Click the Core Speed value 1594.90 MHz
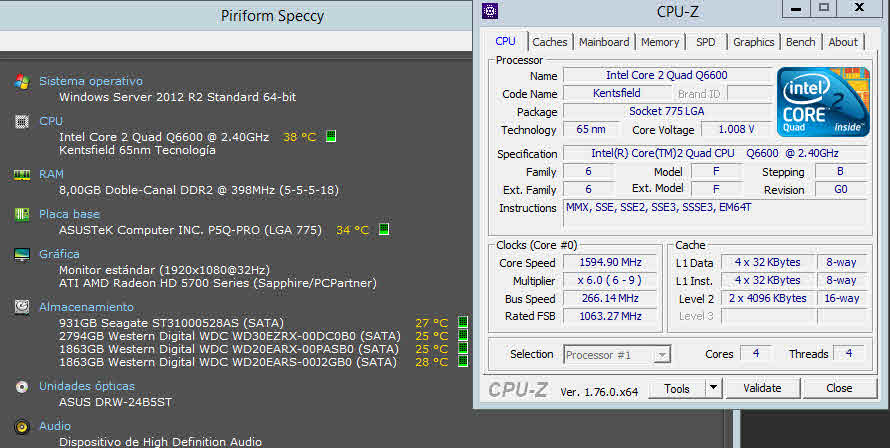The height and width of the screenshot is (448, 890). coord(611,262)
